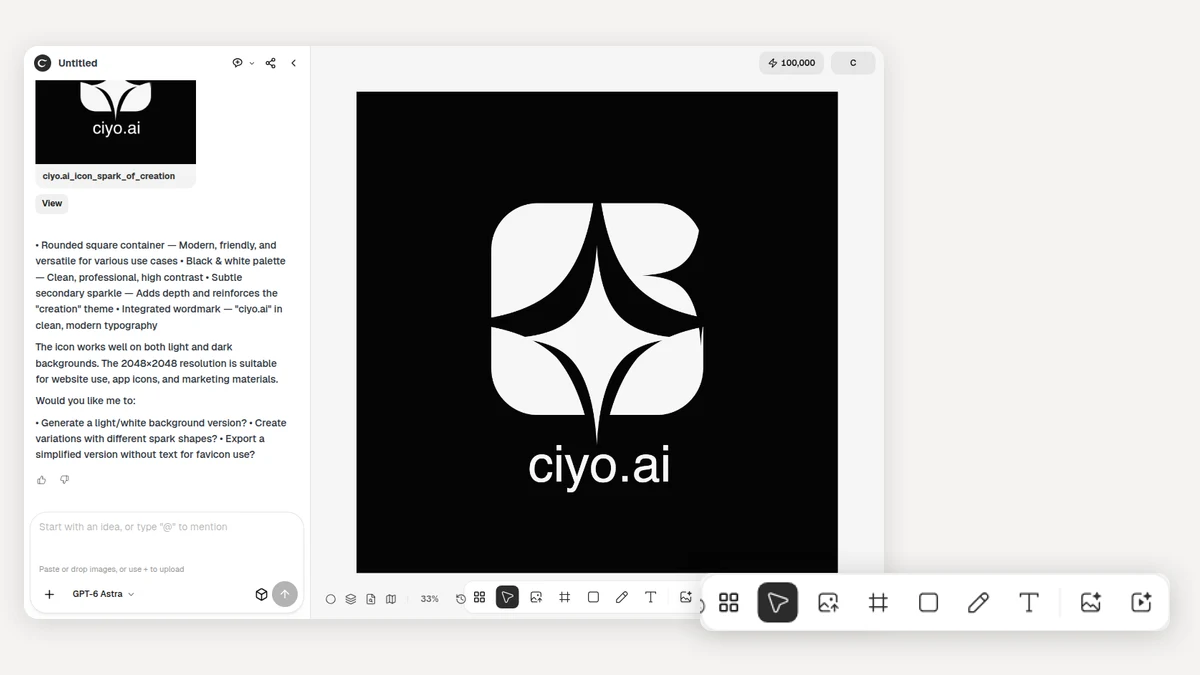Click the round send arrow button
This screenshot has width=1200, height=675.
[285, 594]
